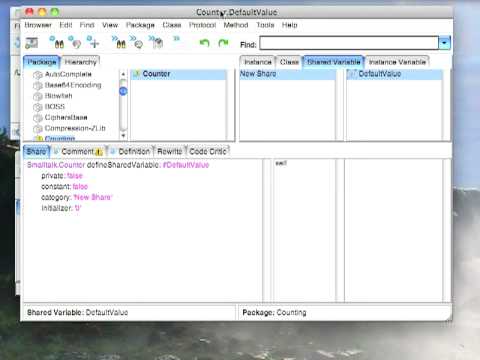The height and width of the screenshot is (360, 480).
Task: Click the toolbar icon left of the plus
Action: (x=75, y=43)
